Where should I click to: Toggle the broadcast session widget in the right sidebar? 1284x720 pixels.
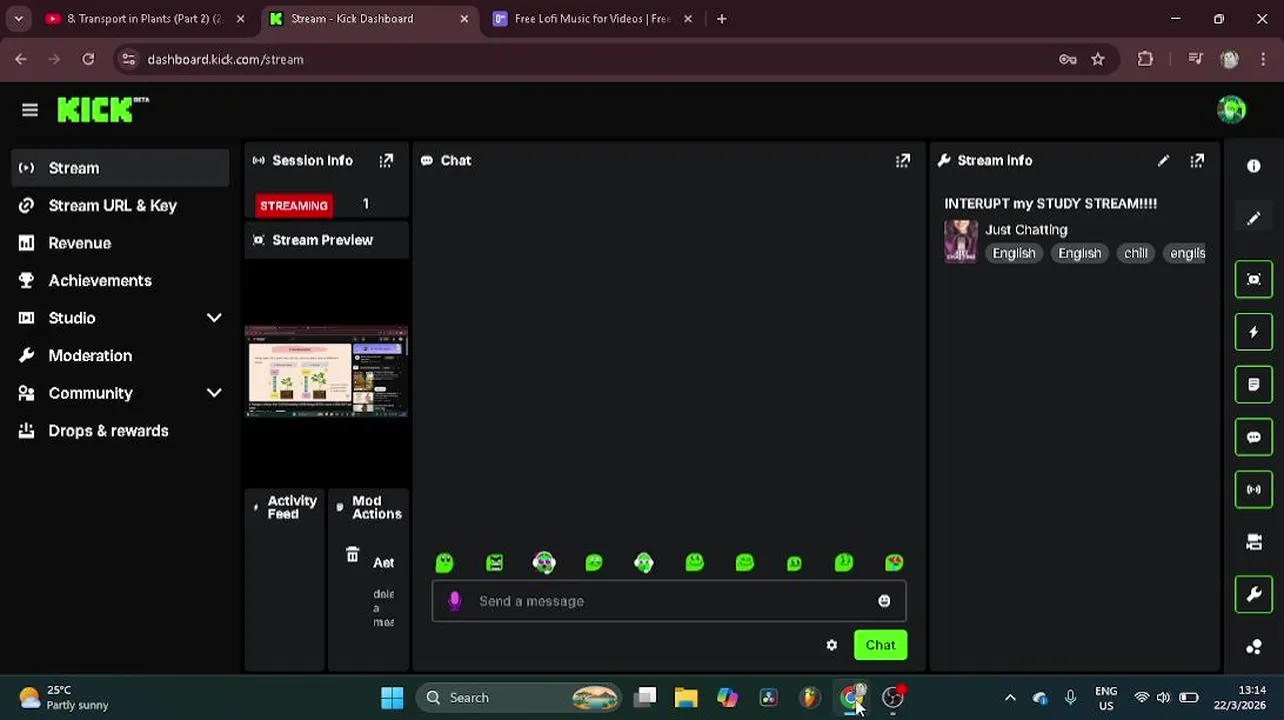tap(1253, 489)
